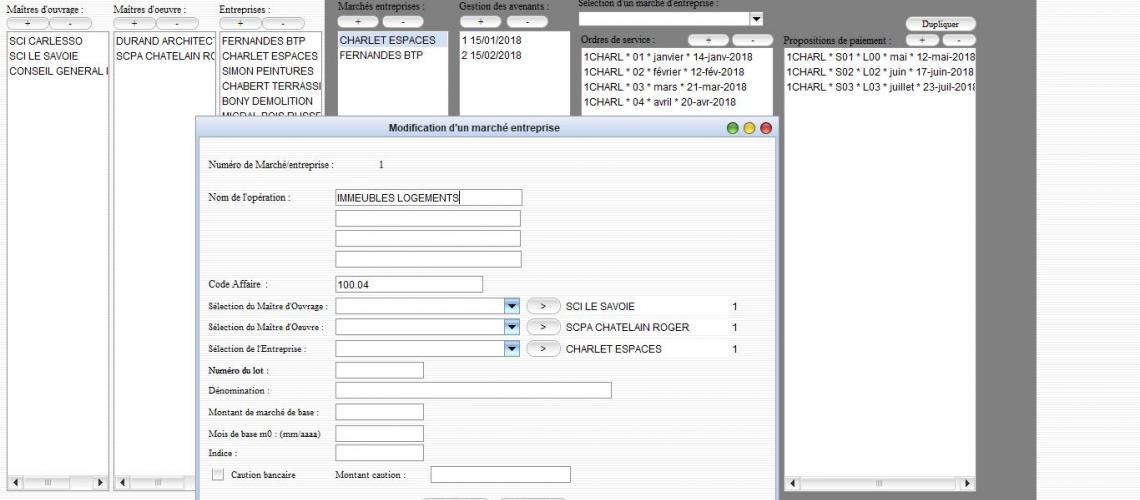Focus the Montant de marché de base field

tap(380, 412)
